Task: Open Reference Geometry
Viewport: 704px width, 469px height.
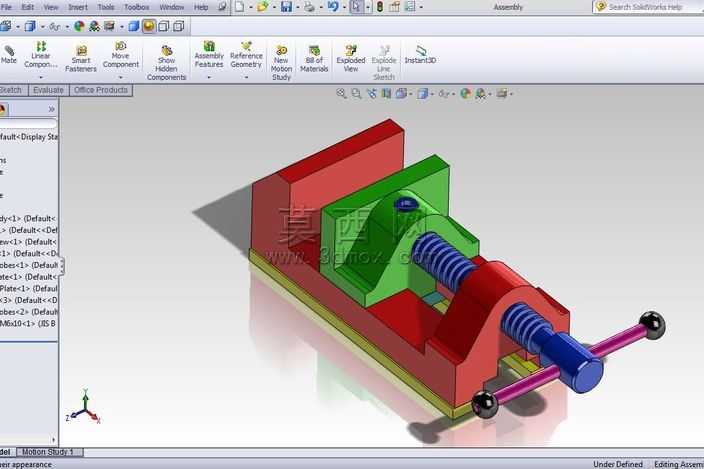Action: coord(246,55)
